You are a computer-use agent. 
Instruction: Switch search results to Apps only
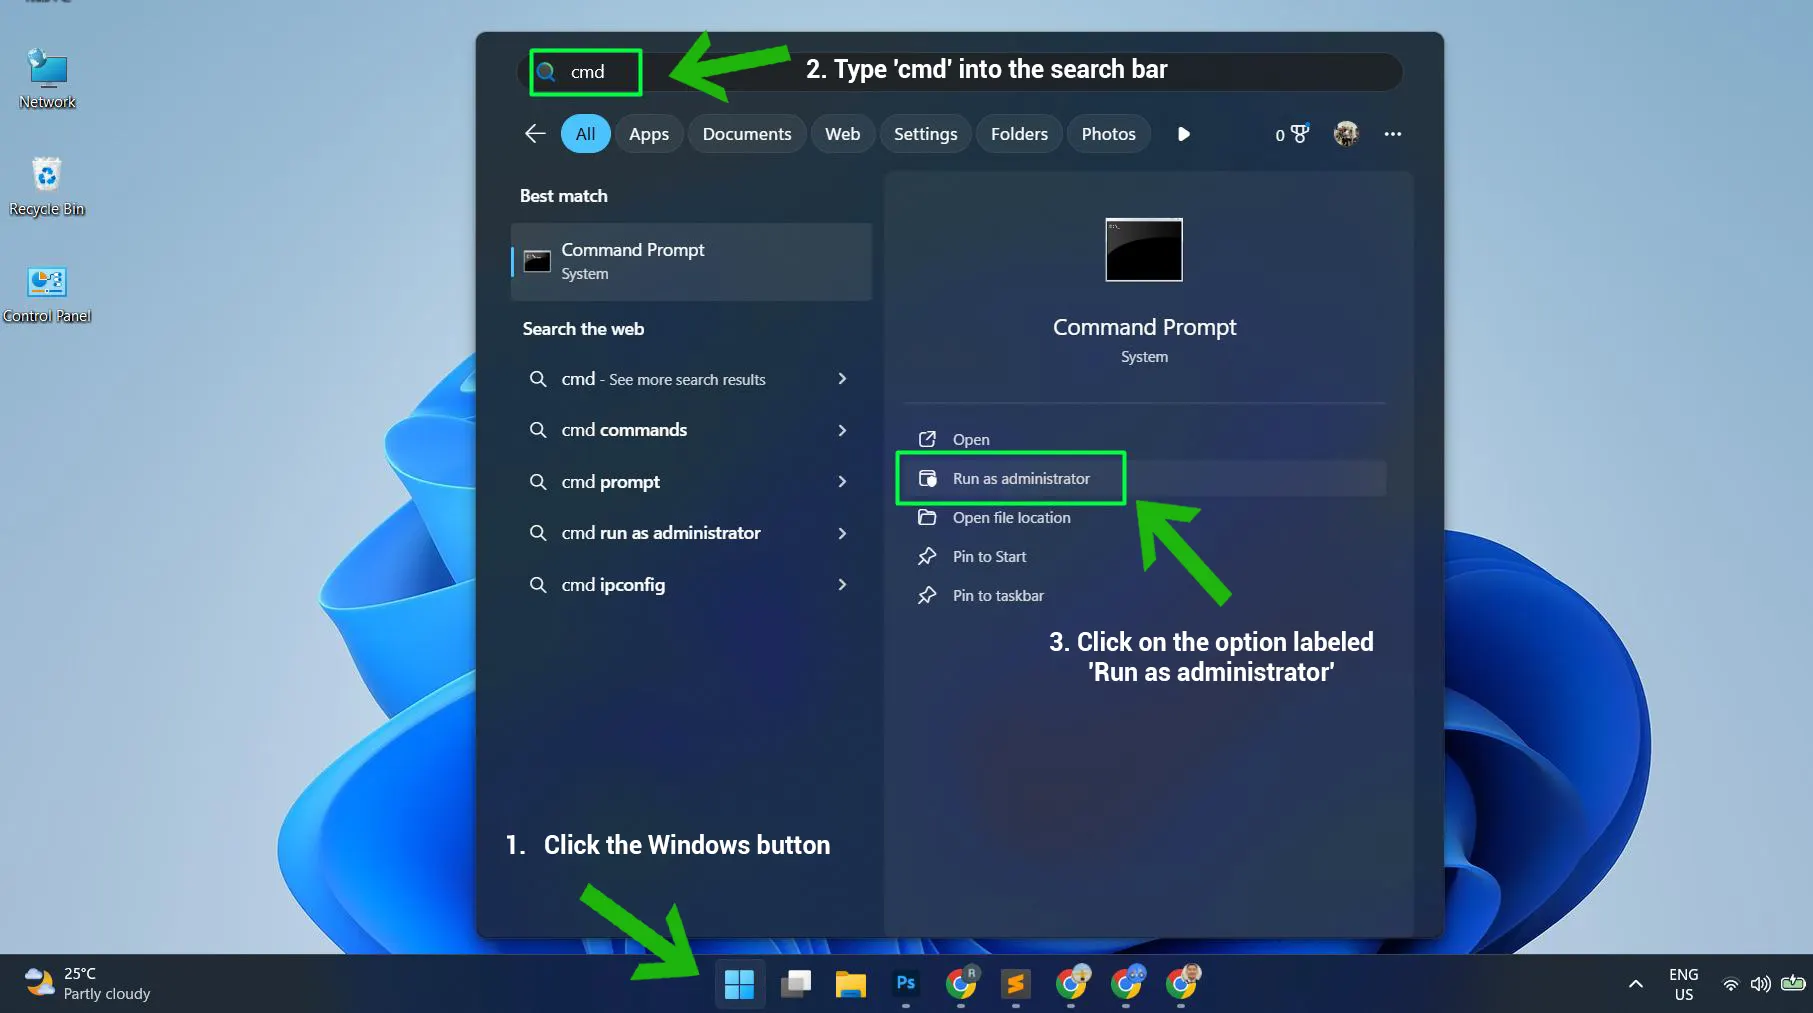(x=649, y=133)
